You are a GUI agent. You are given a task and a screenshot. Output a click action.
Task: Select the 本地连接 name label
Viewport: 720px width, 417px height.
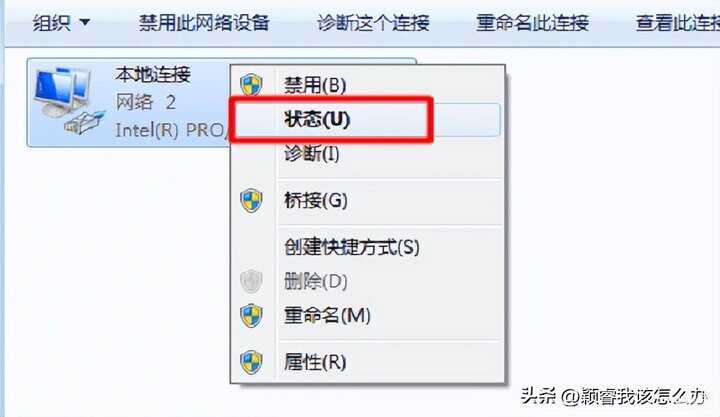(153, 74)
